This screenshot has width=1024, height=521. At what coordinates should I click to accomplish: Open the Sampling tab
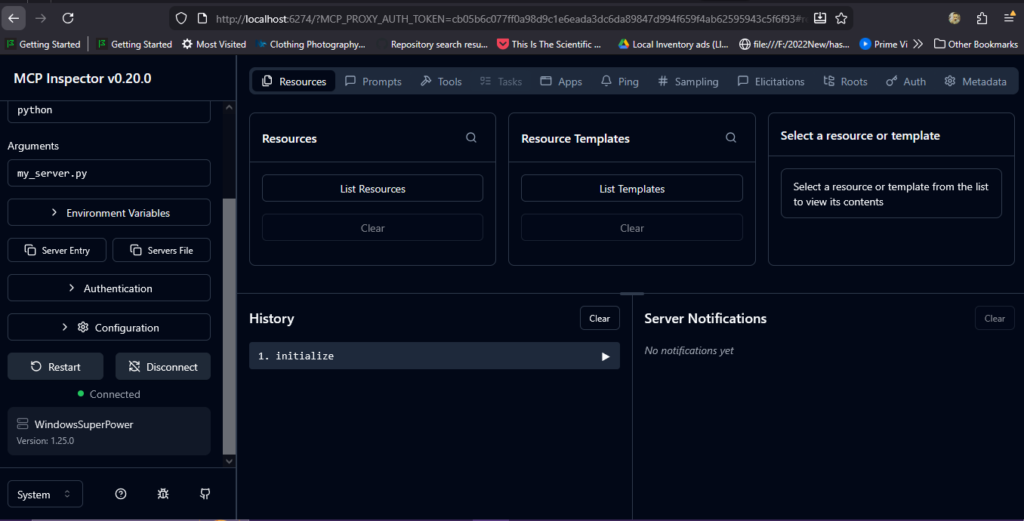pyautogui.click(x=688, y=81)
